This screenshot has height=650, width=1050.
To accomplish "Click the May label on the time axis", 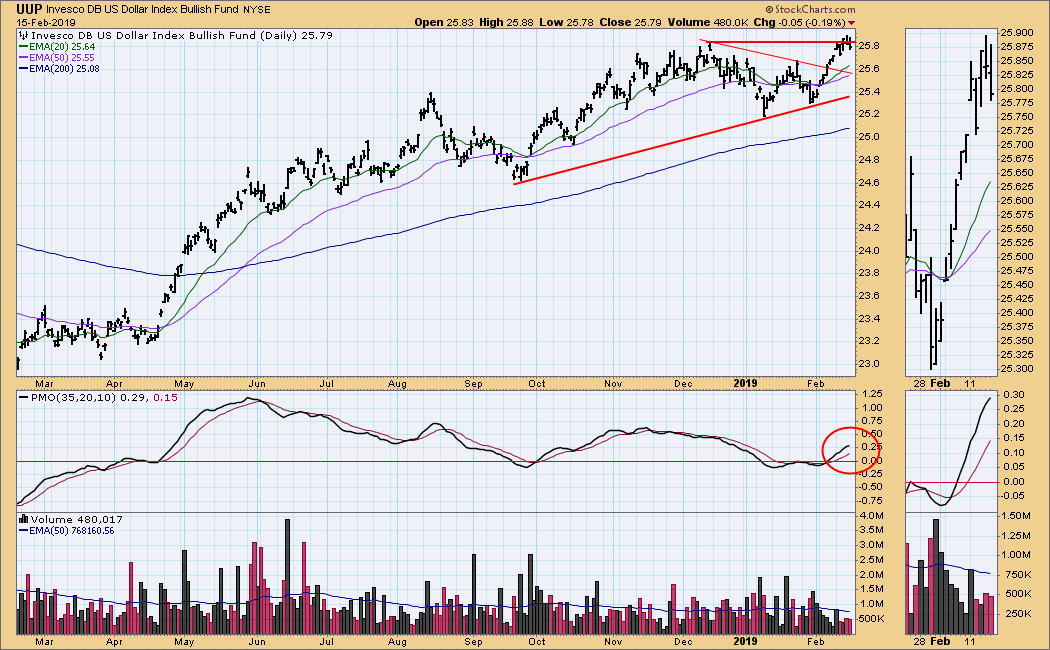I will coord(183,382).
